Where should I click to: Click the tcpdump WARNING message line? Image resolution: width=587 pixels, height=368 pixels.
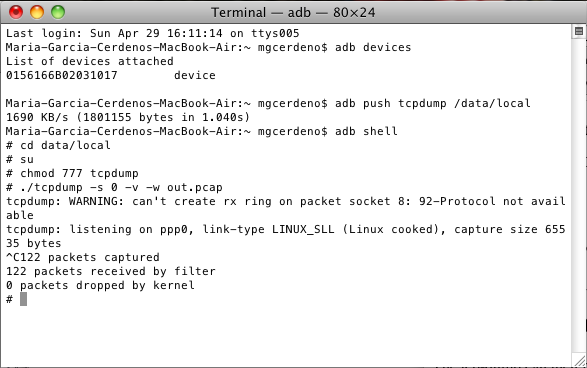pyautogui.click(x=286, y=209)
